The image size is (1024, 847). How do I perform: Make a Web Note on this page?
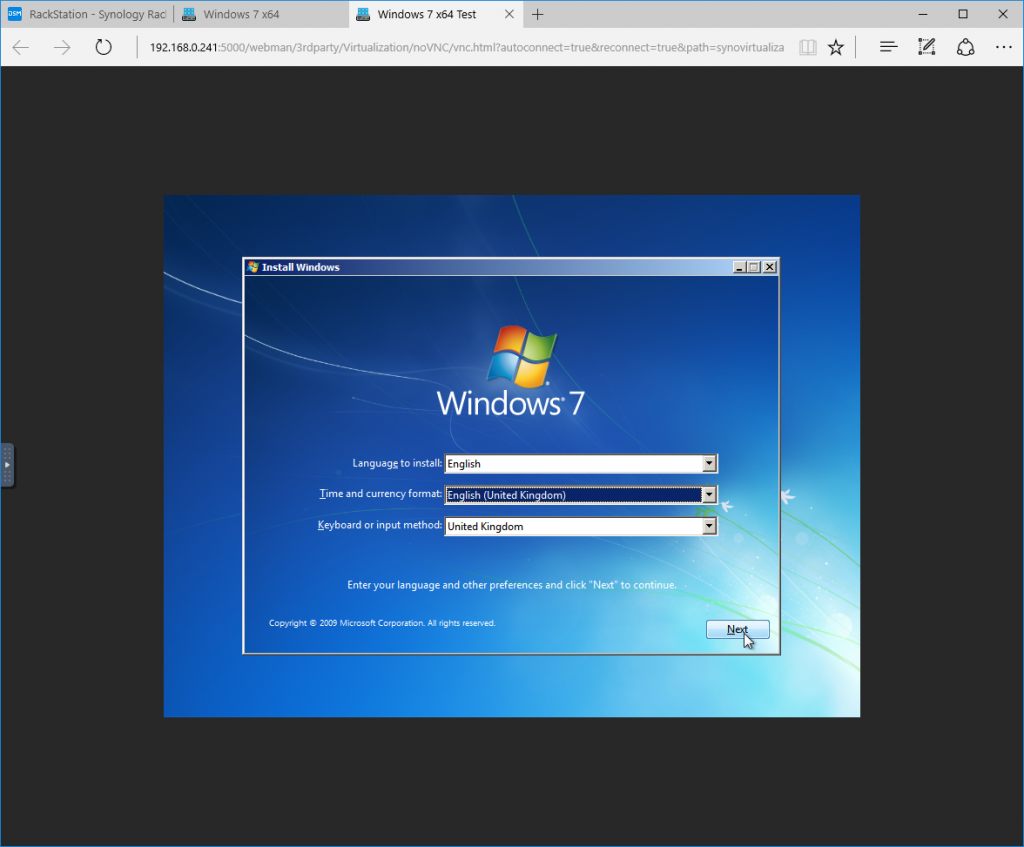(925, 46)
